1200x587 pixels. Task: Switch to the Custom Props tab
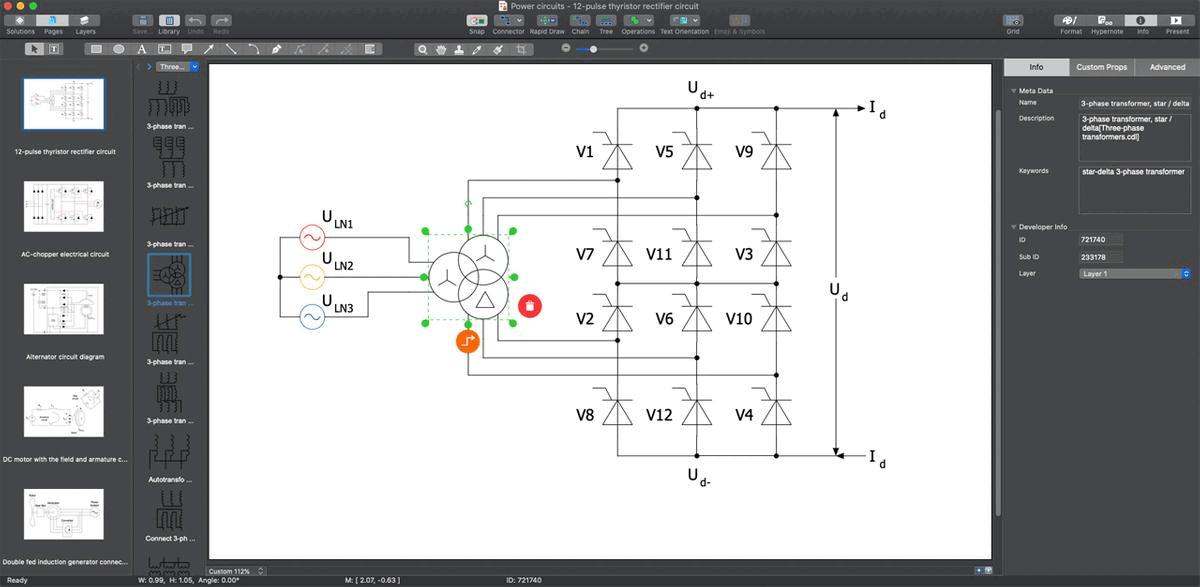pyautogui.click(x=1101, y=67)
